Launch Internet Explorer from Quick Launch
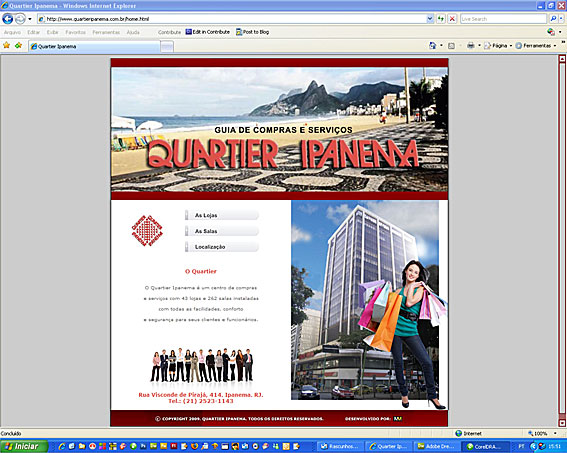Screen dimensions: 567x453 point(62,446)
